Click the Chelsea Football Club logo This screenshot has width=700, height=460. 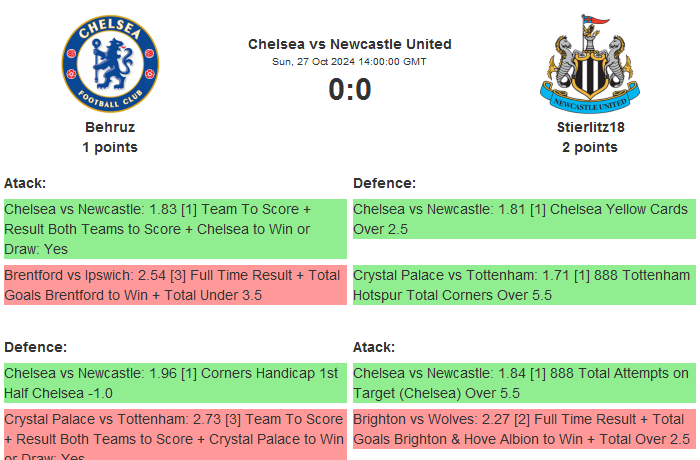point(110,62)
